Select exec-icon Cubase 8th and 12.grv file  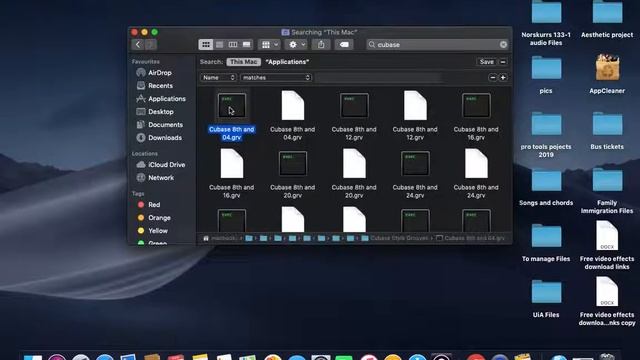354,106
